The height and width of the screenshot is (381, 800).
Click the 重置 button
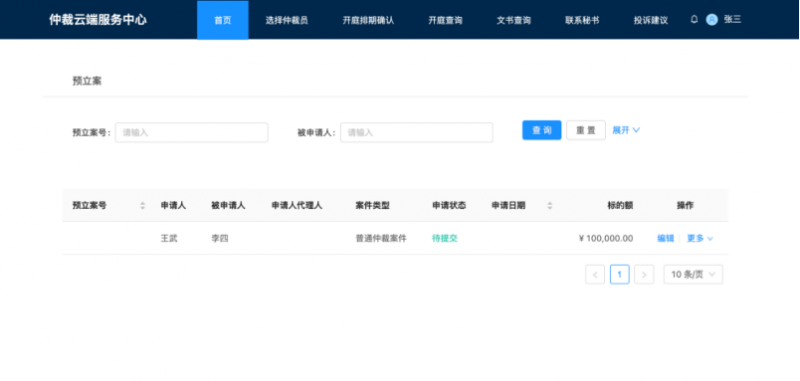586,130
